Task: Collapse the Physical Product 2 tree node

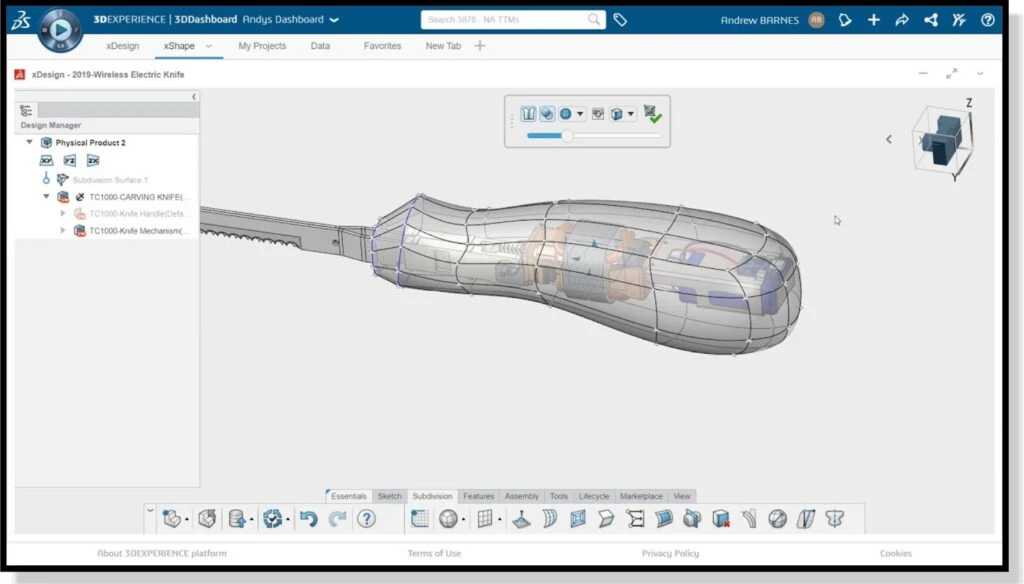Action: click(29, 143)
